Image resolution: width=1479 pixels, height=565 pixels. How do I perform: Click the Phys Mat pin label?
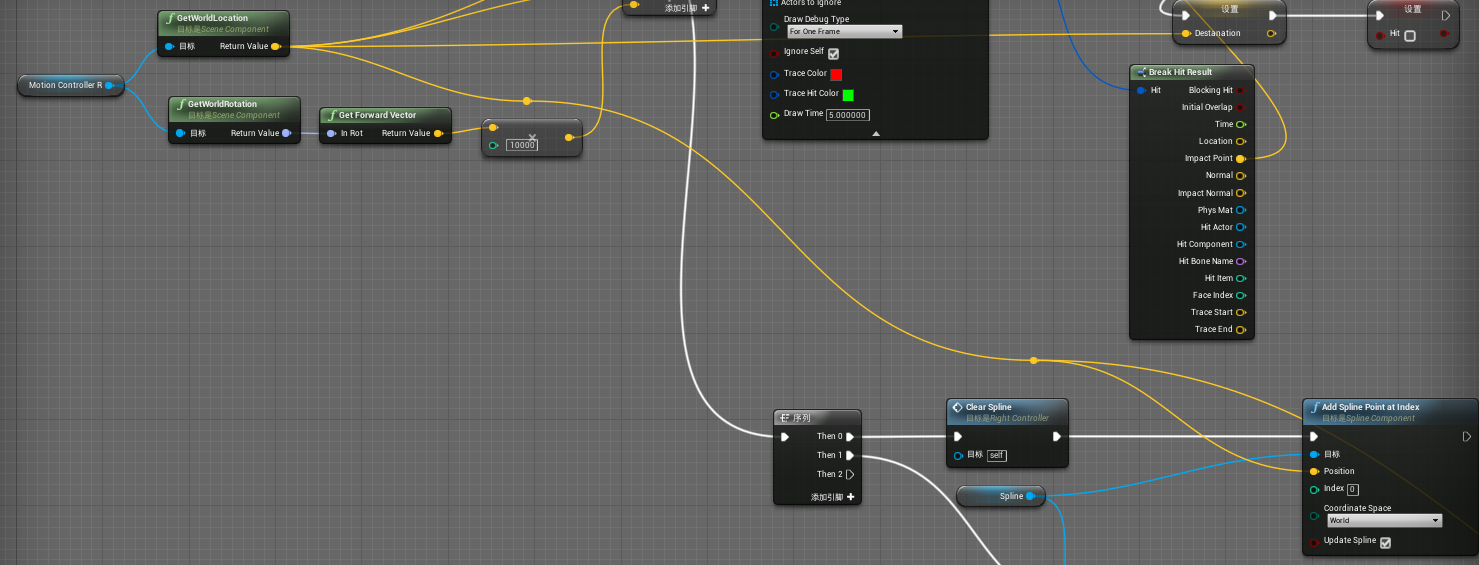click(x=1215, y=210)
